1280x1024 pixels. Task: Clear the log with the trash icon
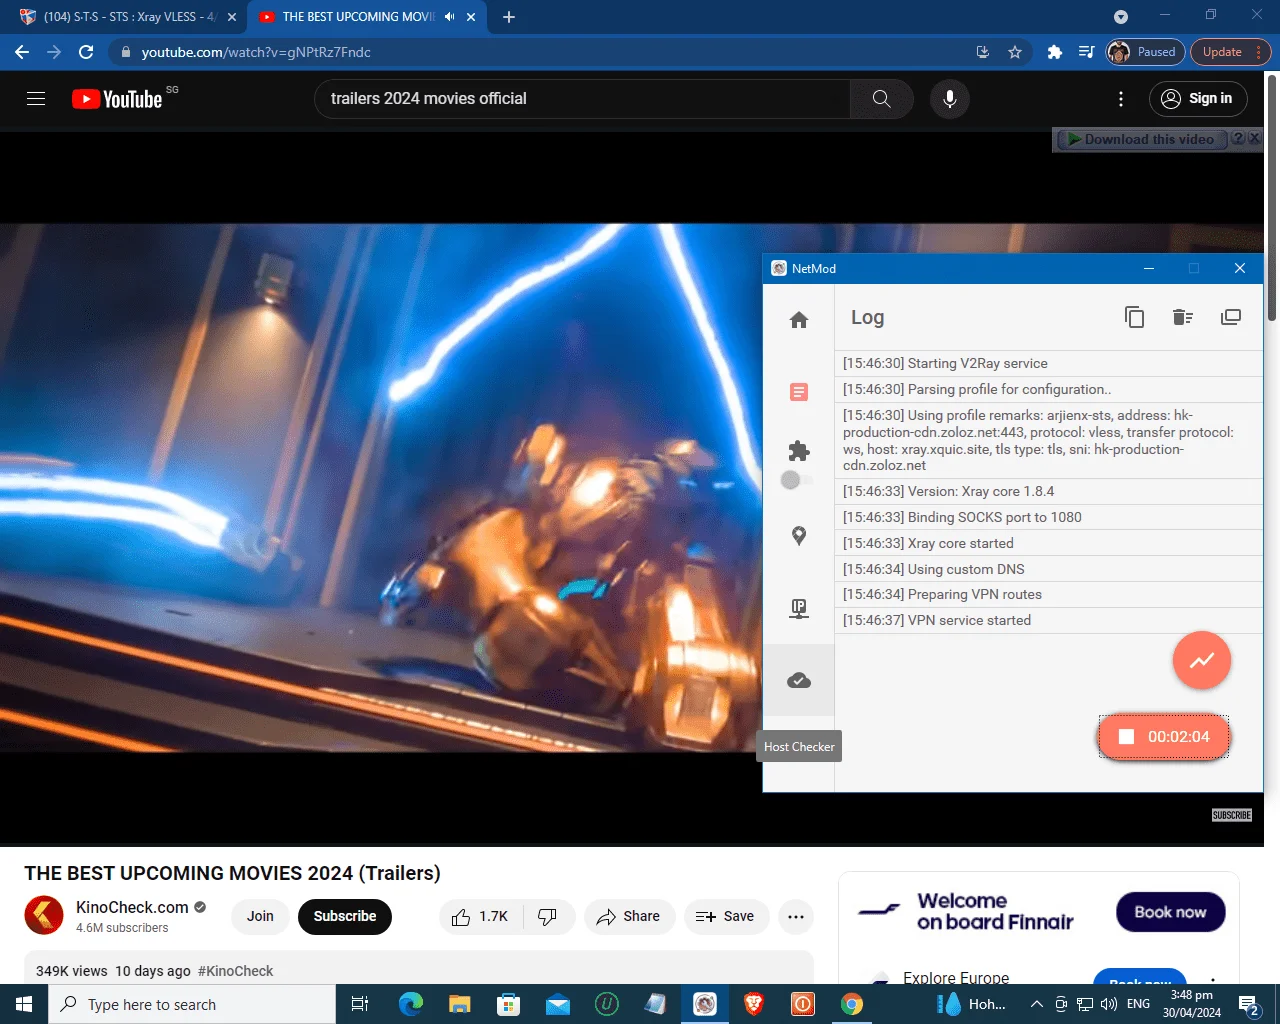tap(1182, 317)
